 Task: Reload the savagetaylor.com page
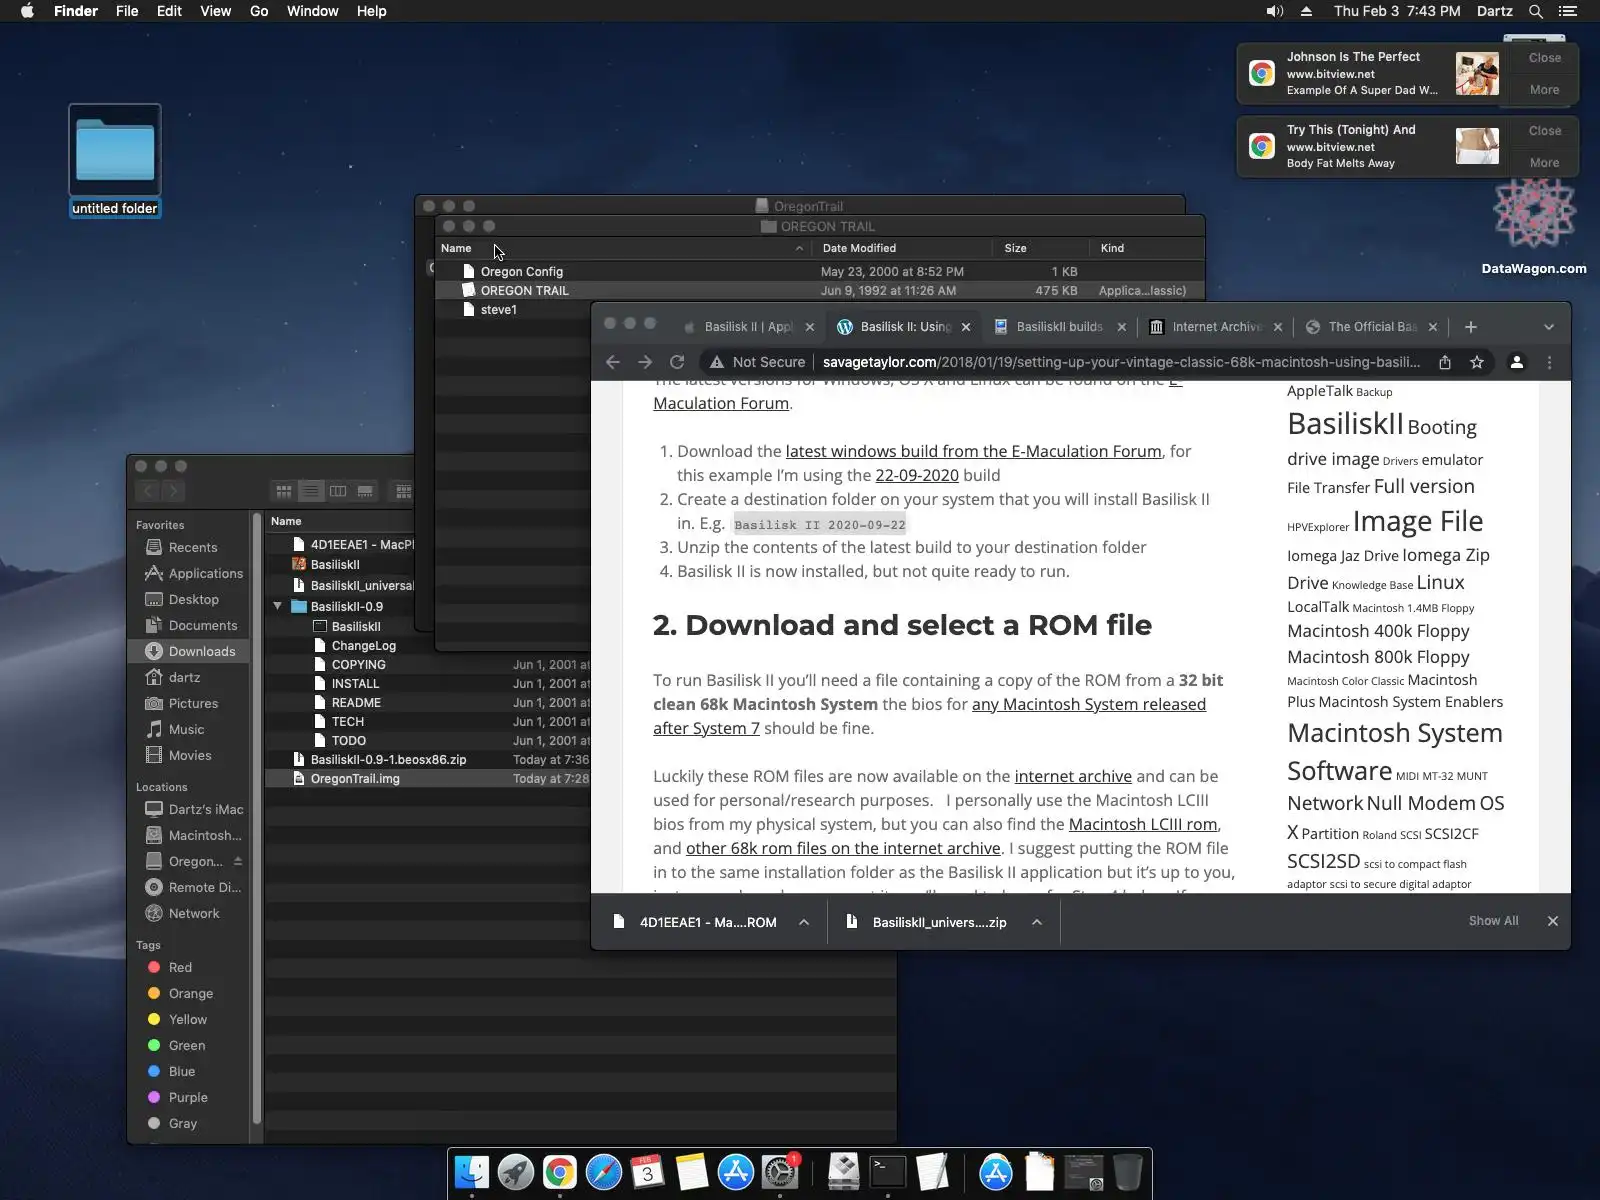(677, 362)
